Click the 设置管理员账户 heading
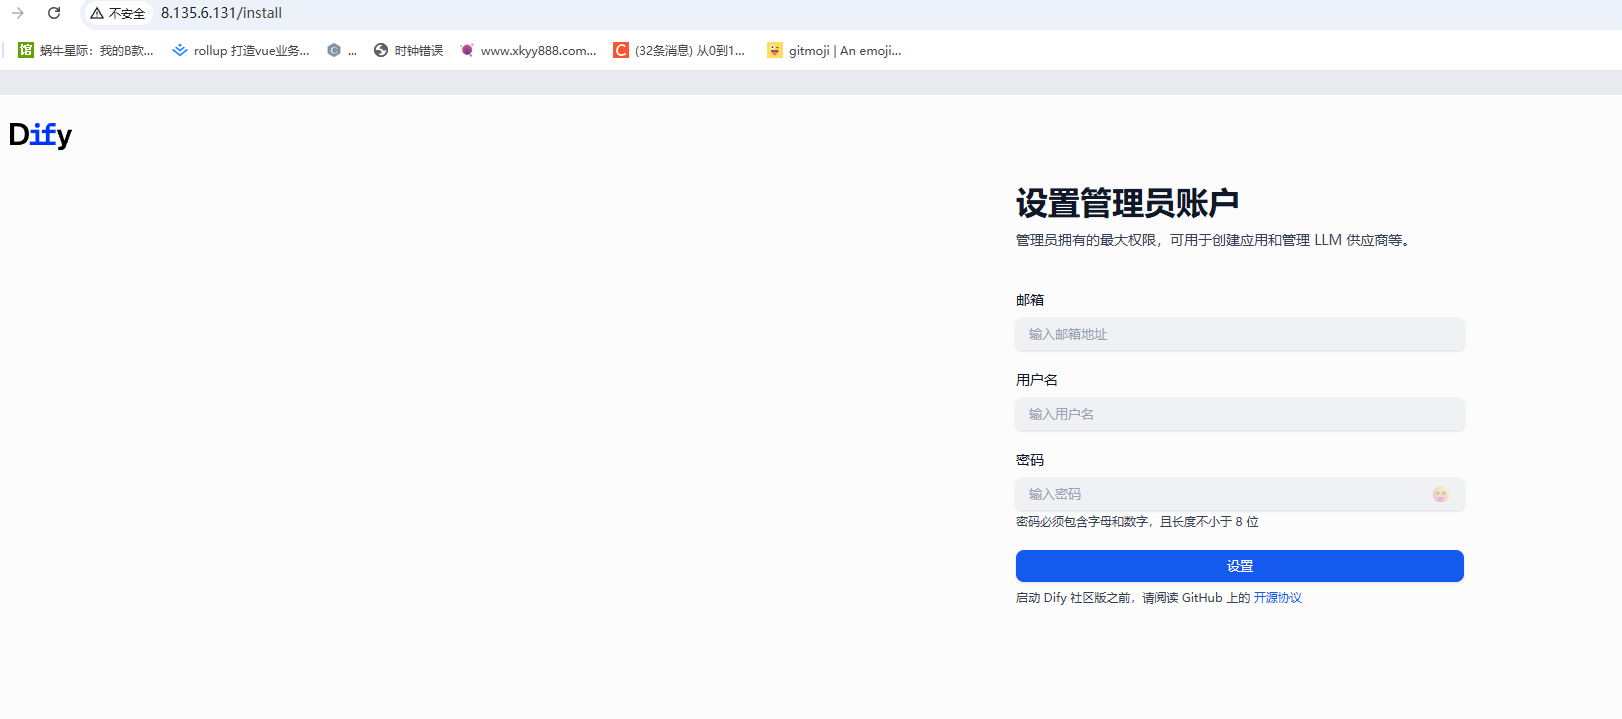This screenshot has height=719, width=1622. click(x=1127, y=203)
